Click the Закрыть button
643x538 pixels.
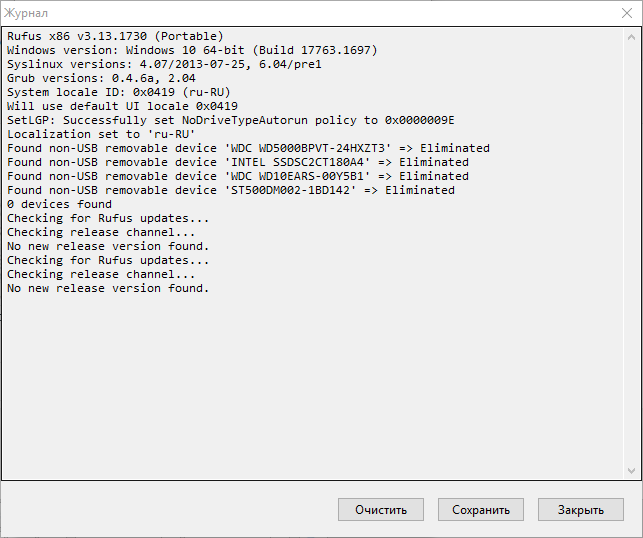(x=580, y=510)
